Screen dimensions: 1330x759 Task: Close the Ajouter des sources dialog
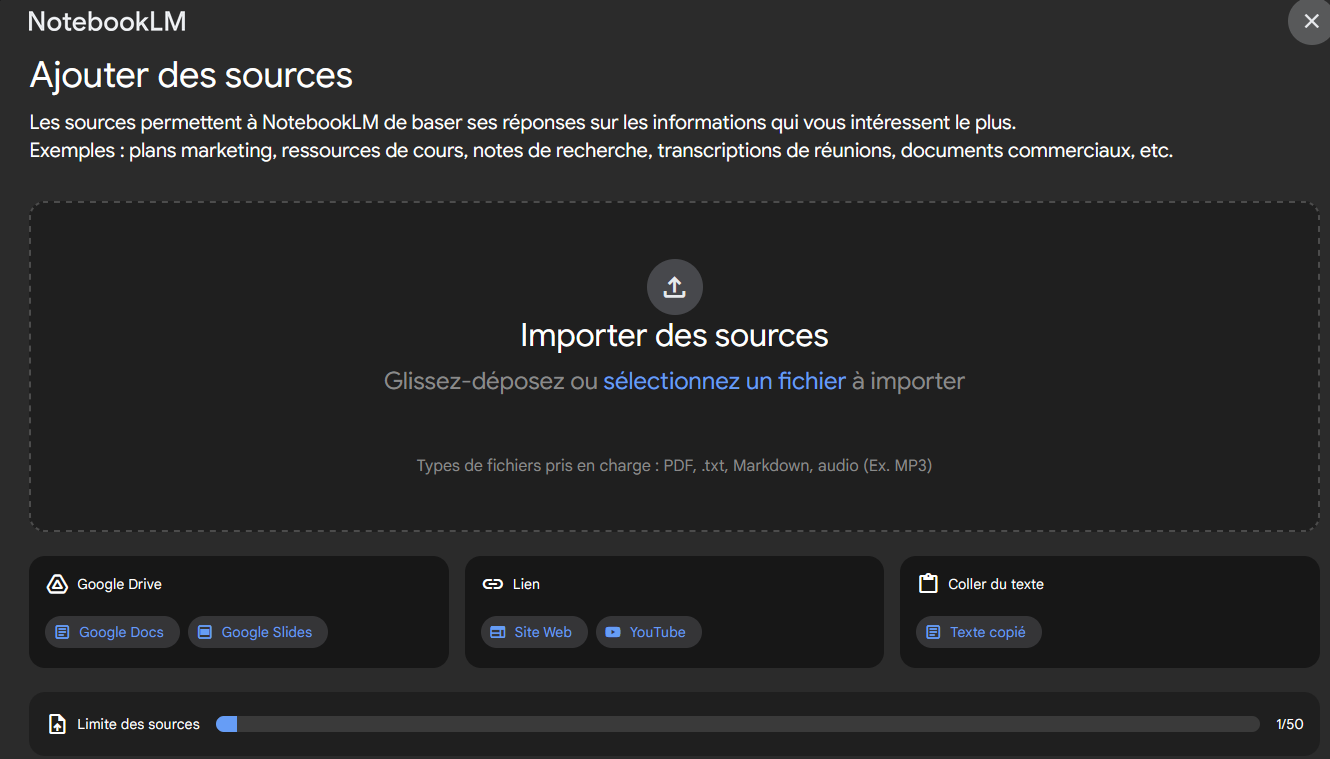point(1311,21)
